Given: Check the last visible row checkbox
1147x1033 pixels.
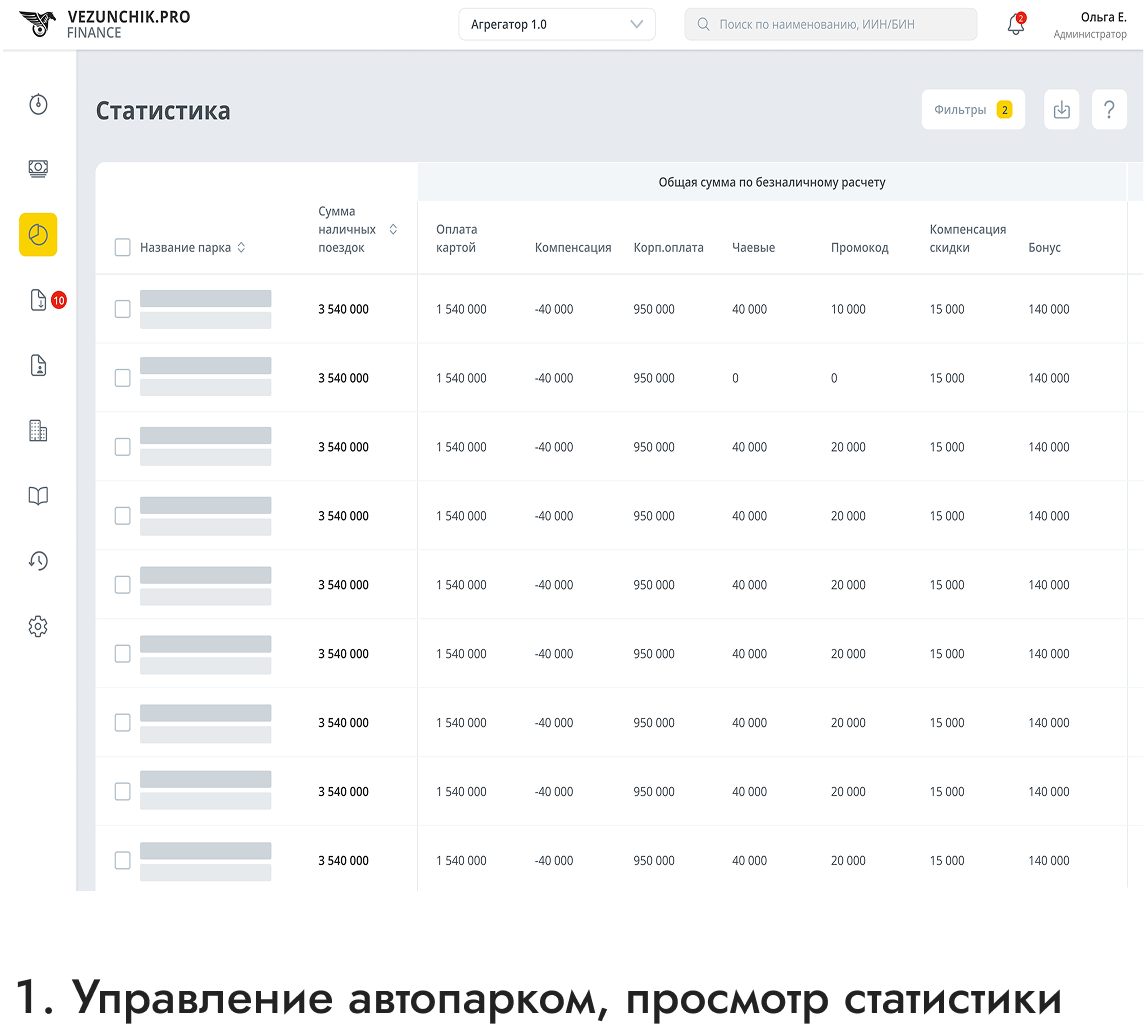Looking at the screenshot, I should coord(122,860).
